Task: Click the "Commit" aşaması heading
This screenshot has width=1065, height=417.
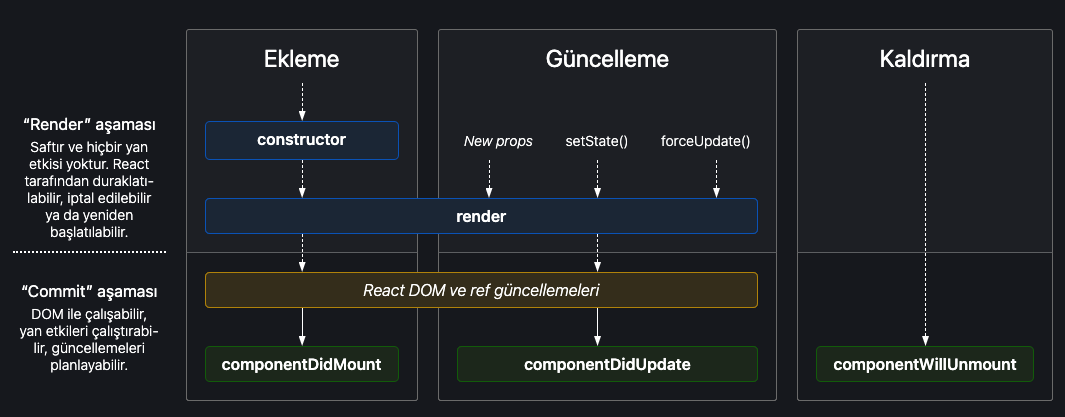Action: [89, 292]
